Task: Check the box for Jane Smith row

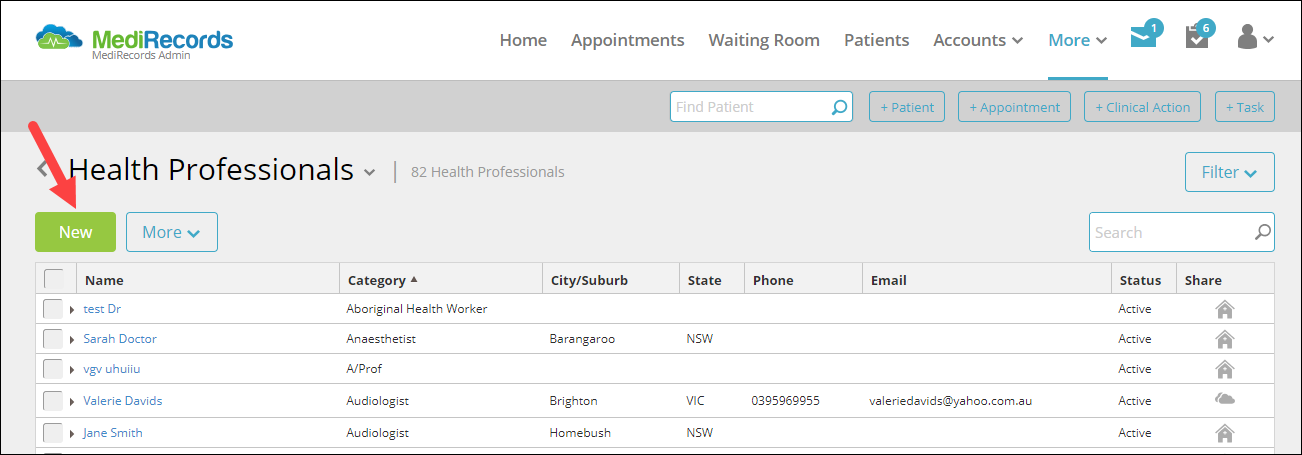Action: pos(53,433)
